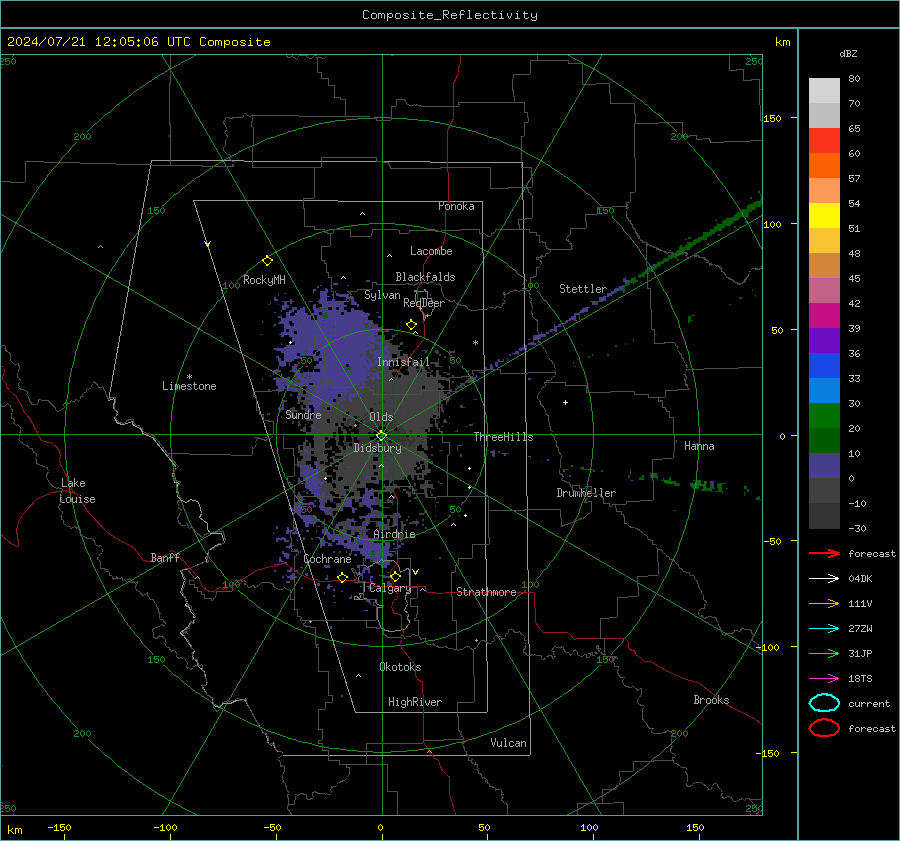Click the current legend label
Viewport: 900px width, 841px height.
869,704
